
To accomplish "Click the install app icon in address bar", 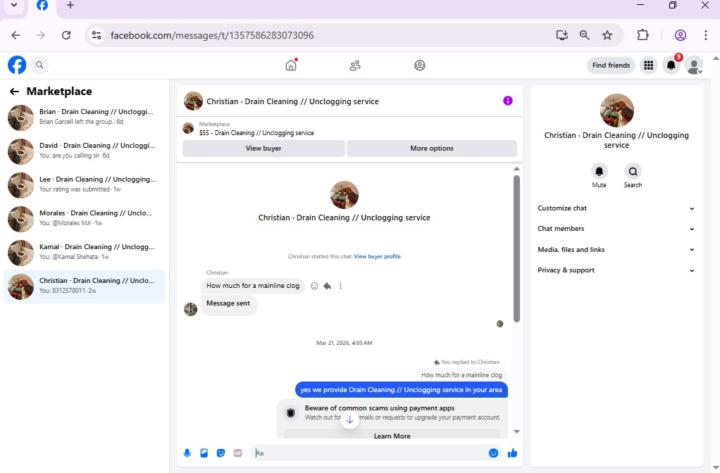I will click(562, 35).
